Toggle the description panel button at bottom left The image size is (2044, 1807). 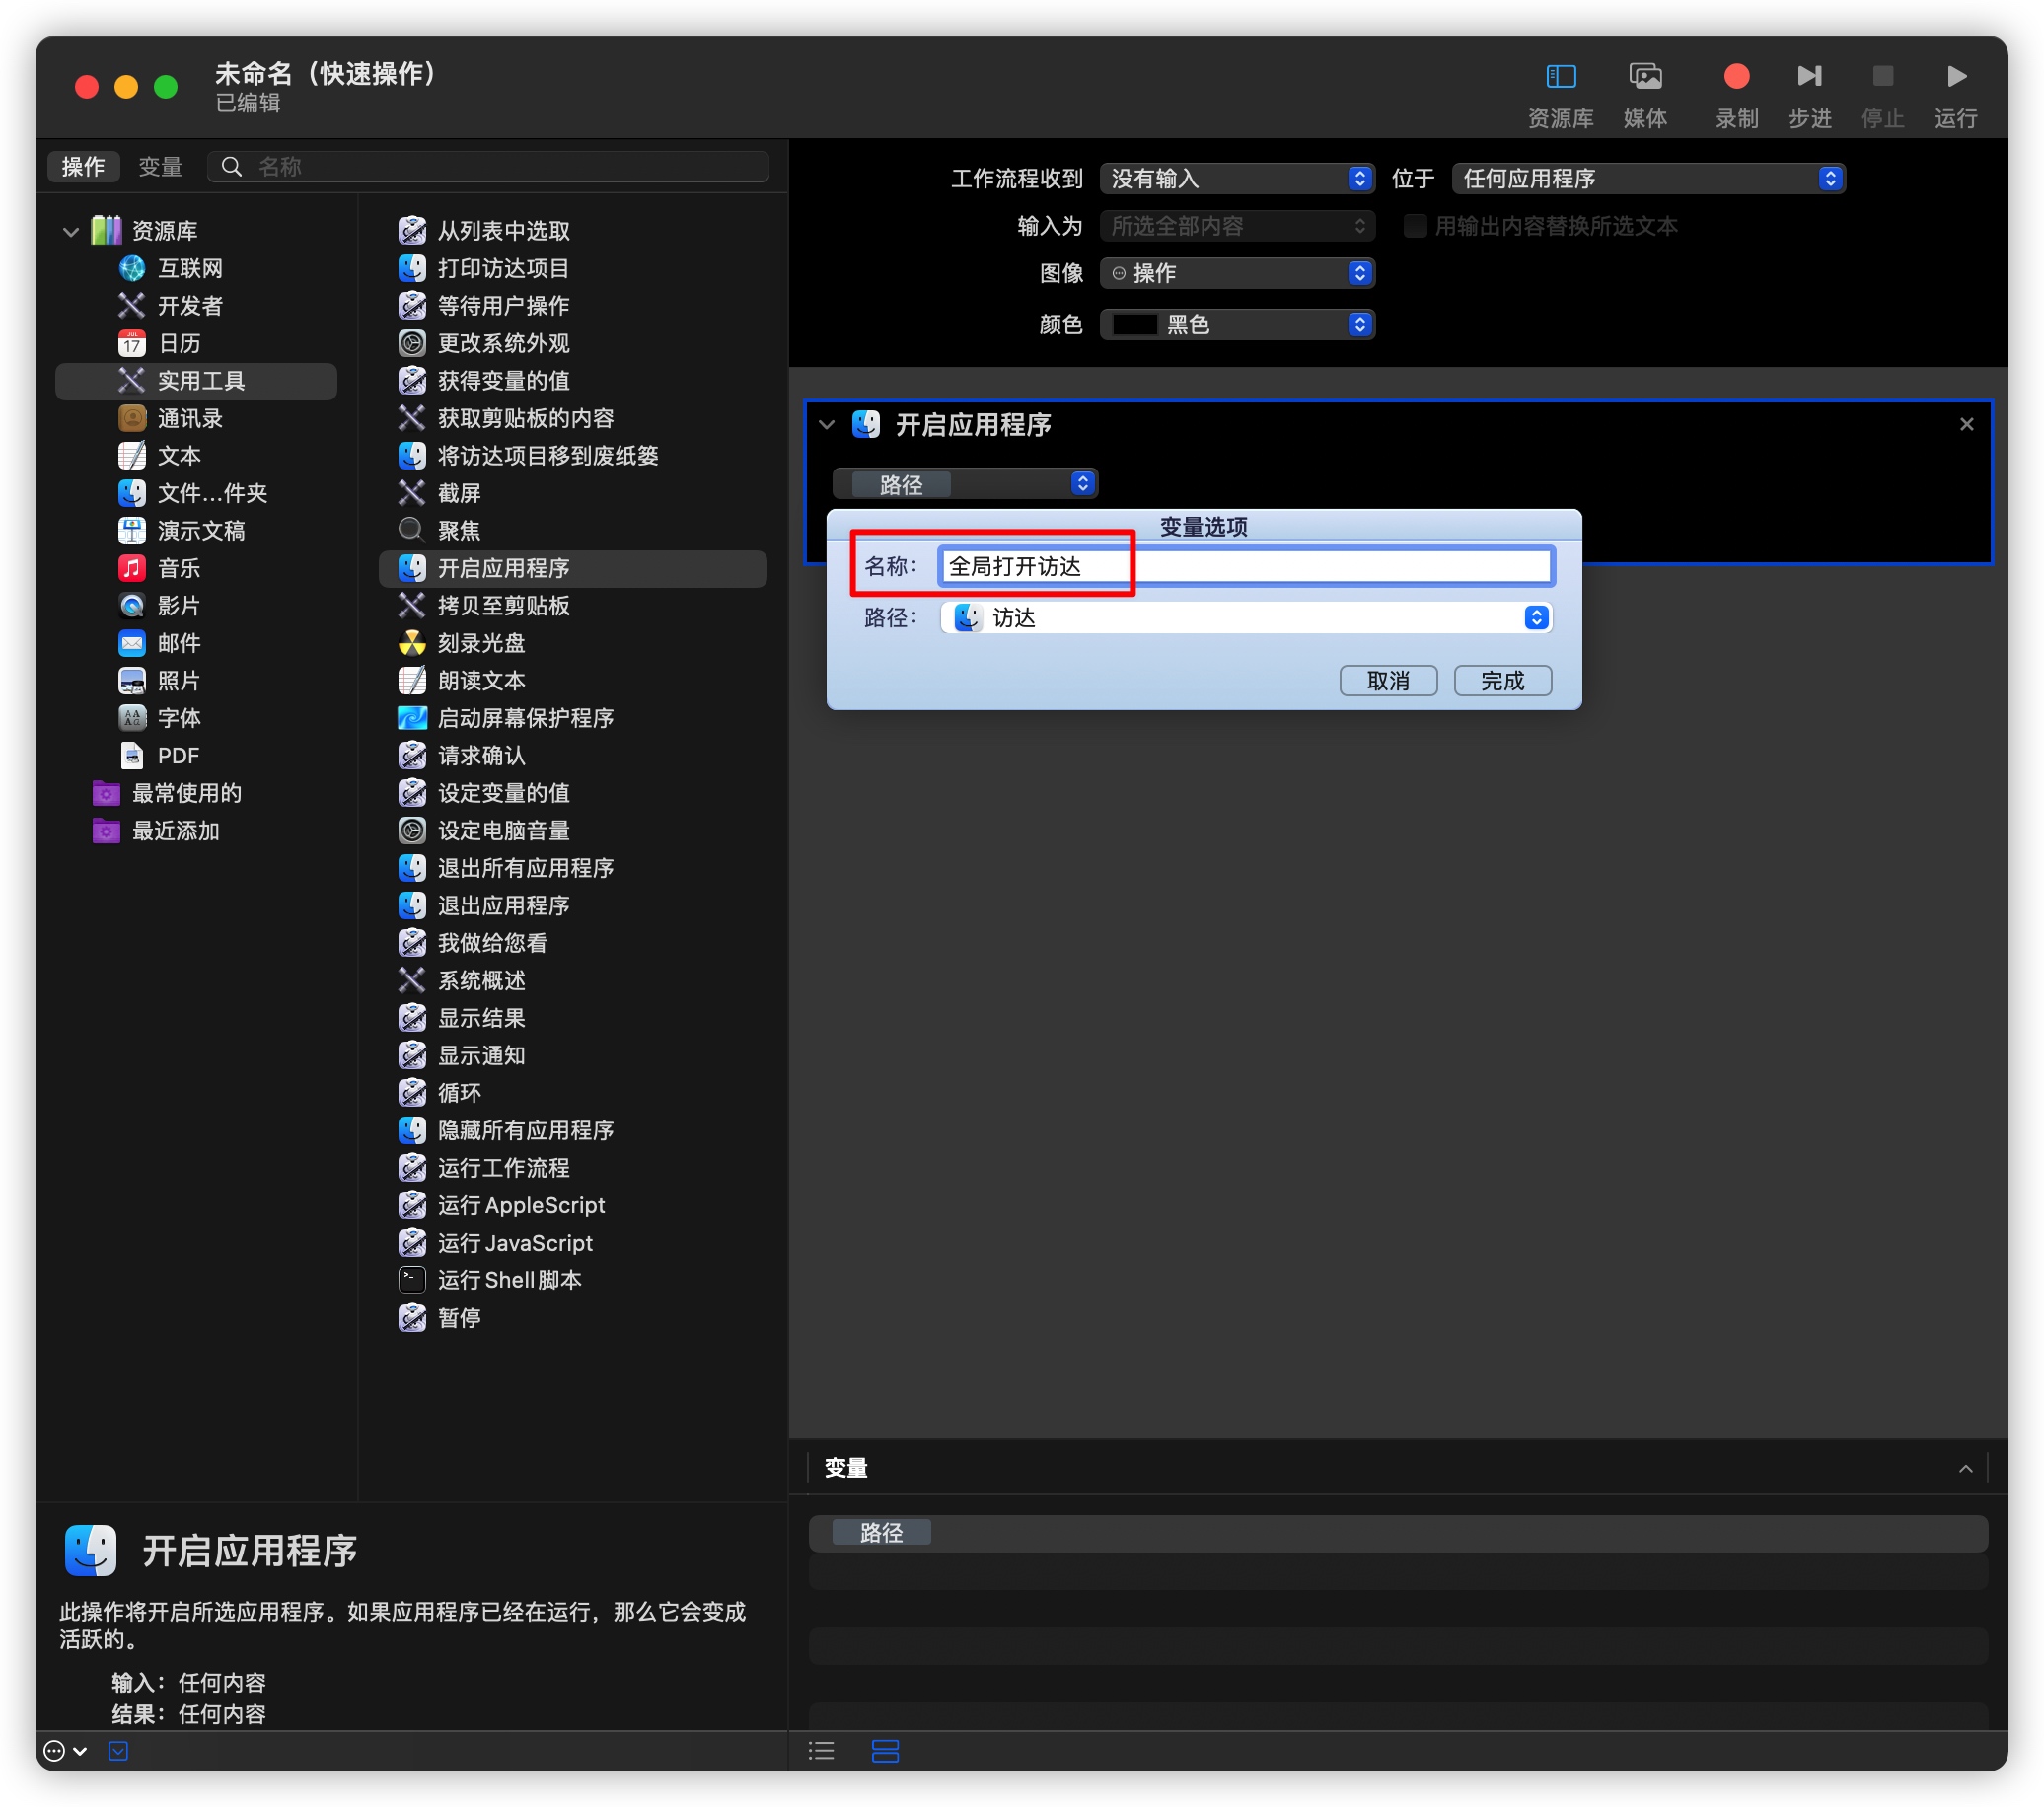pyautogui.click(x=118, y=1750)
